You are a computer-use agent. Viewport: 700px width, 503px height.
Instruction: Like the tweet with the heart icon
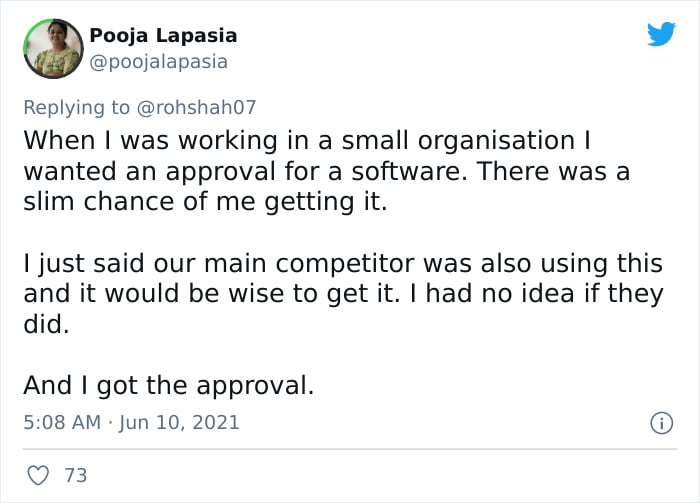tap(38, 475)
